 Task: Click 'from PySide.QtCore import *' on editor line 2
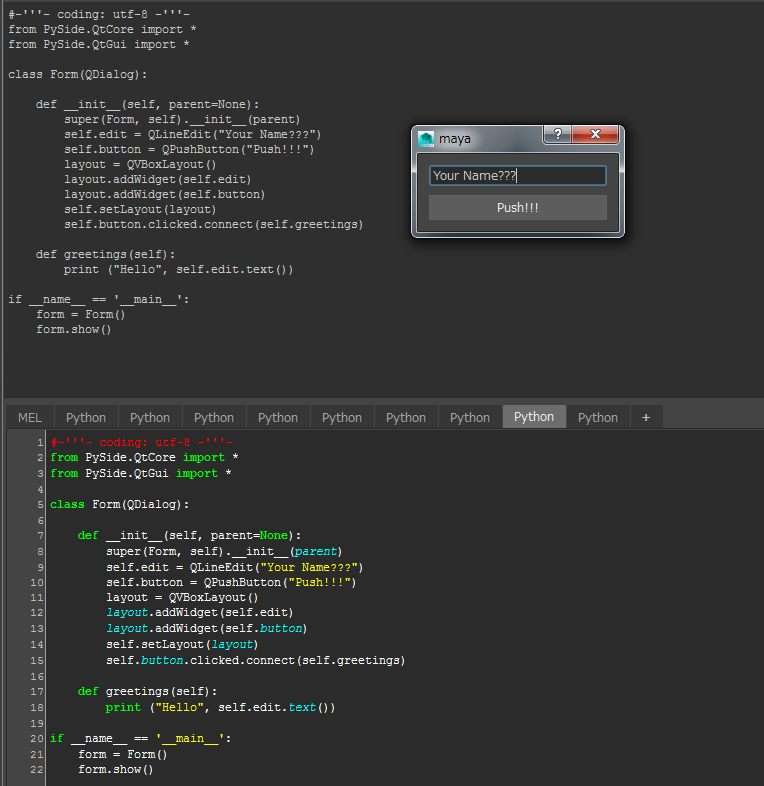pyautogui.click(x=144, y=457)
